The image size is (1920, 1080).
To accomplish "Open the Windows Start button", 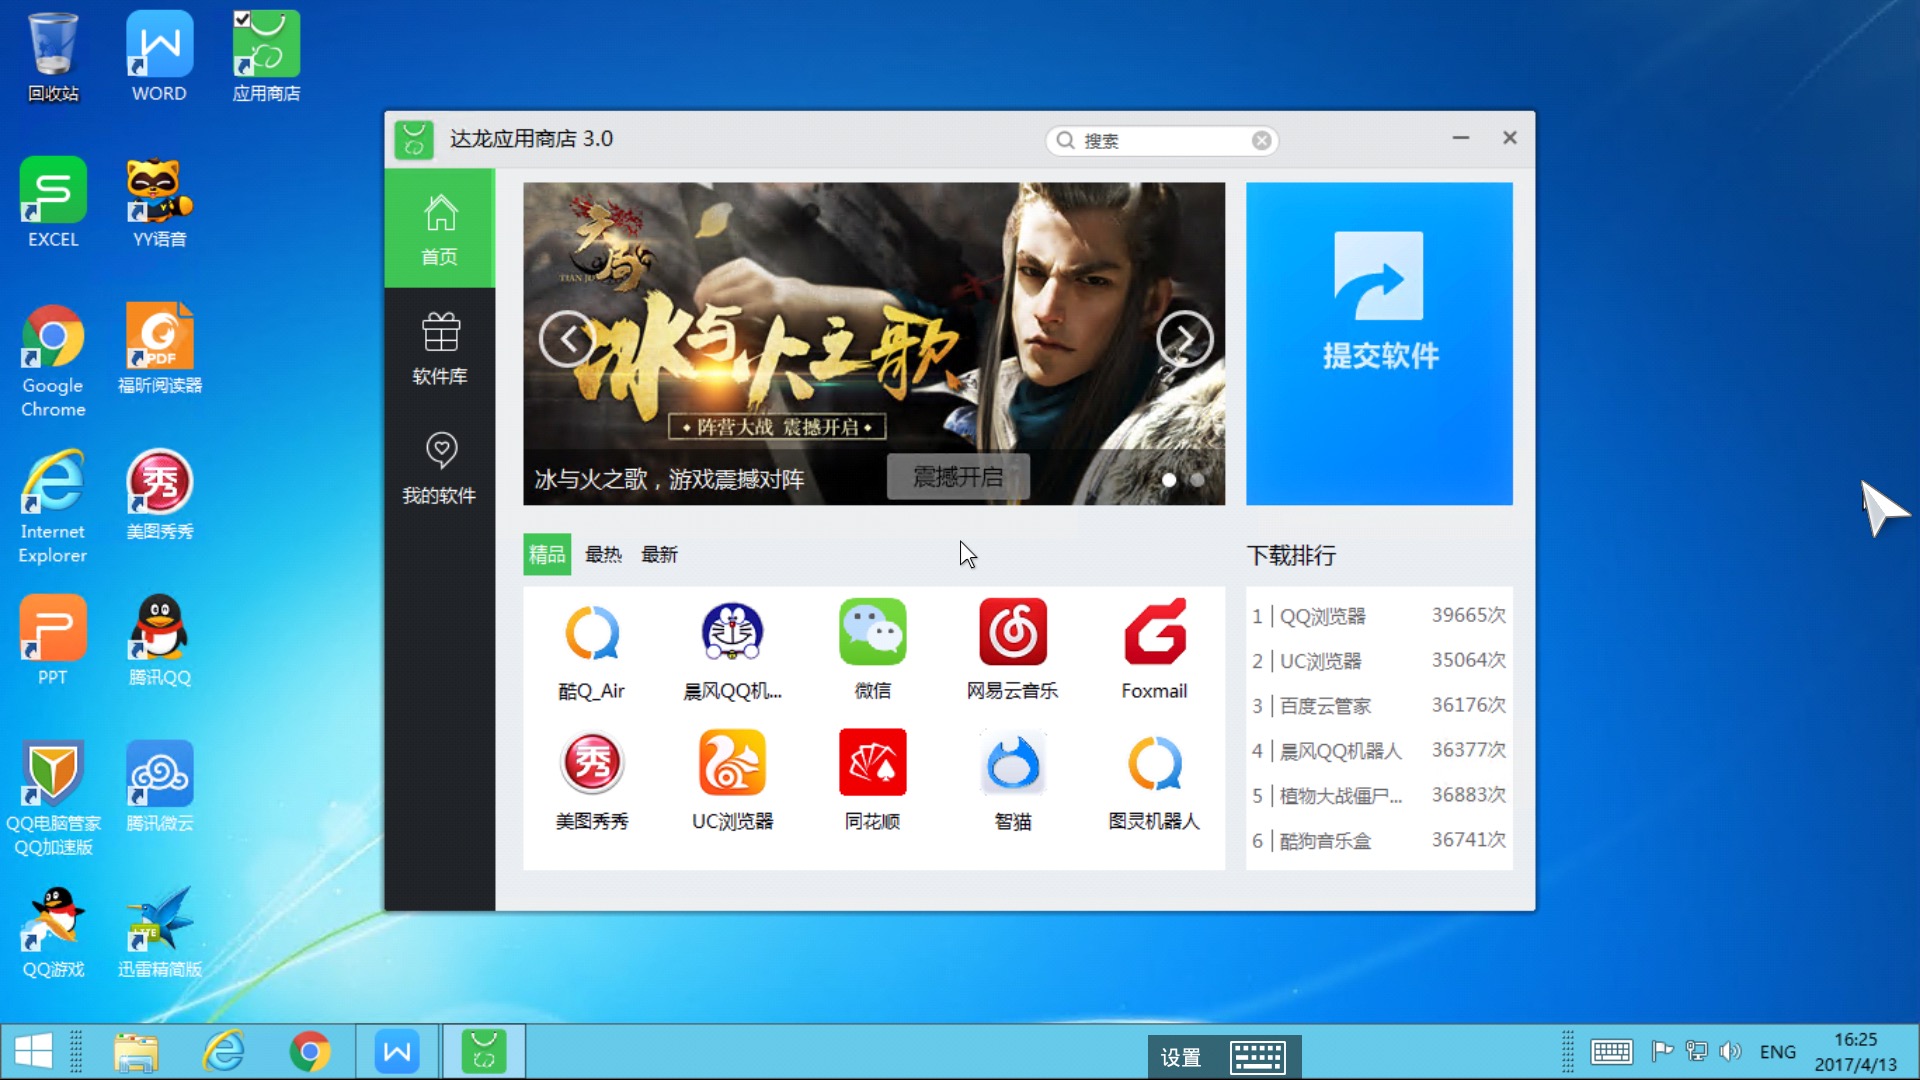I will click(33, 1051).
